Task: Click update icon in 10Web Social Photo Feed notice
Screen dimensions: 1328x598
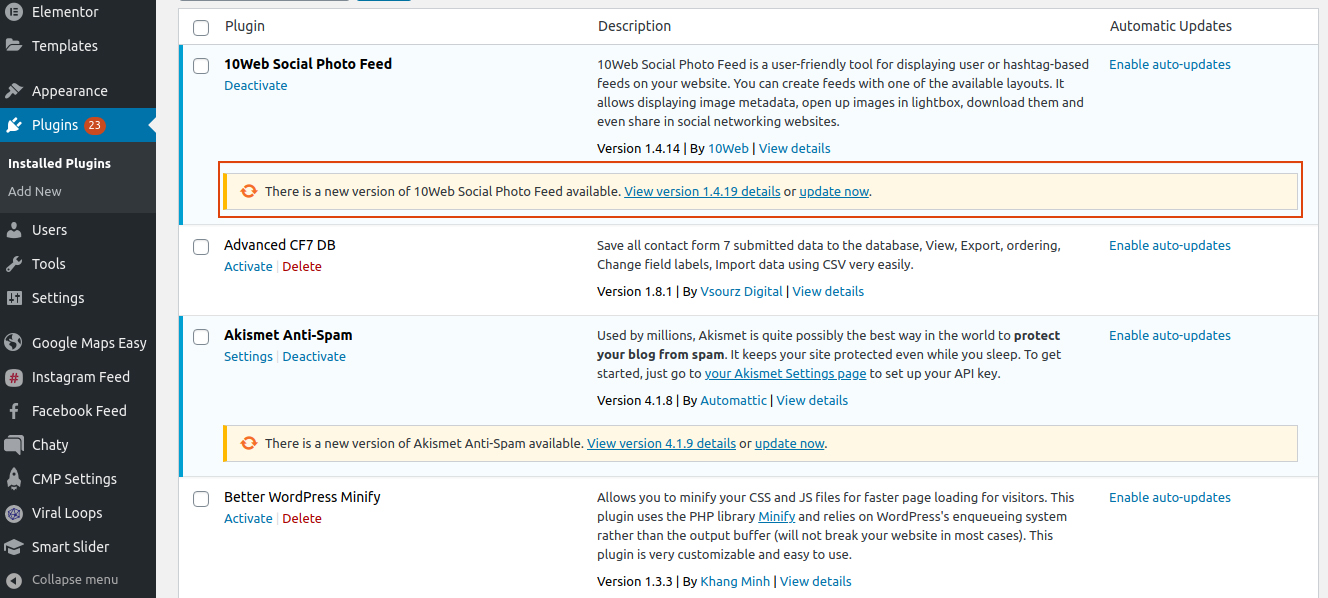Action: (x=248, y=191)
